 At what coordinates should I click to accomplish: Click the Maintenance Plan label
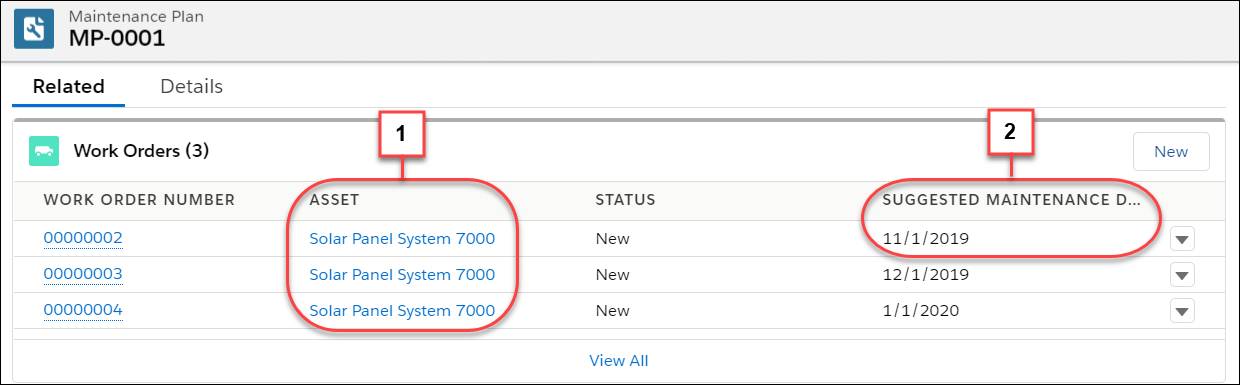click(x=136, y=16)
